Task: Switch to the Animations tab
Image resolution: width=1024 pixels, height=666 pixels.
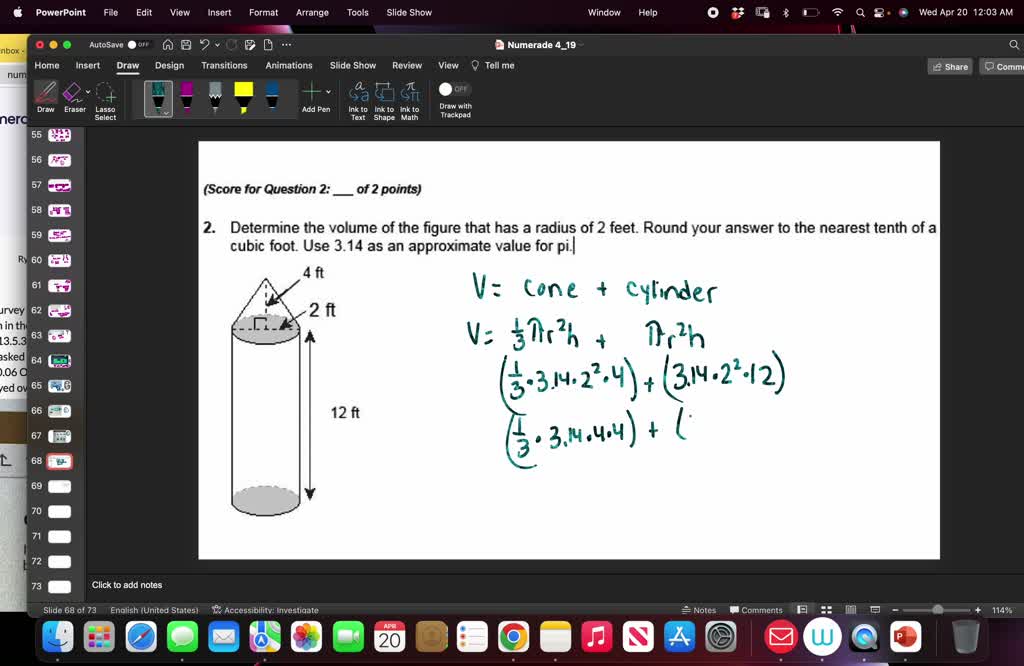Action: pos(288,65)
